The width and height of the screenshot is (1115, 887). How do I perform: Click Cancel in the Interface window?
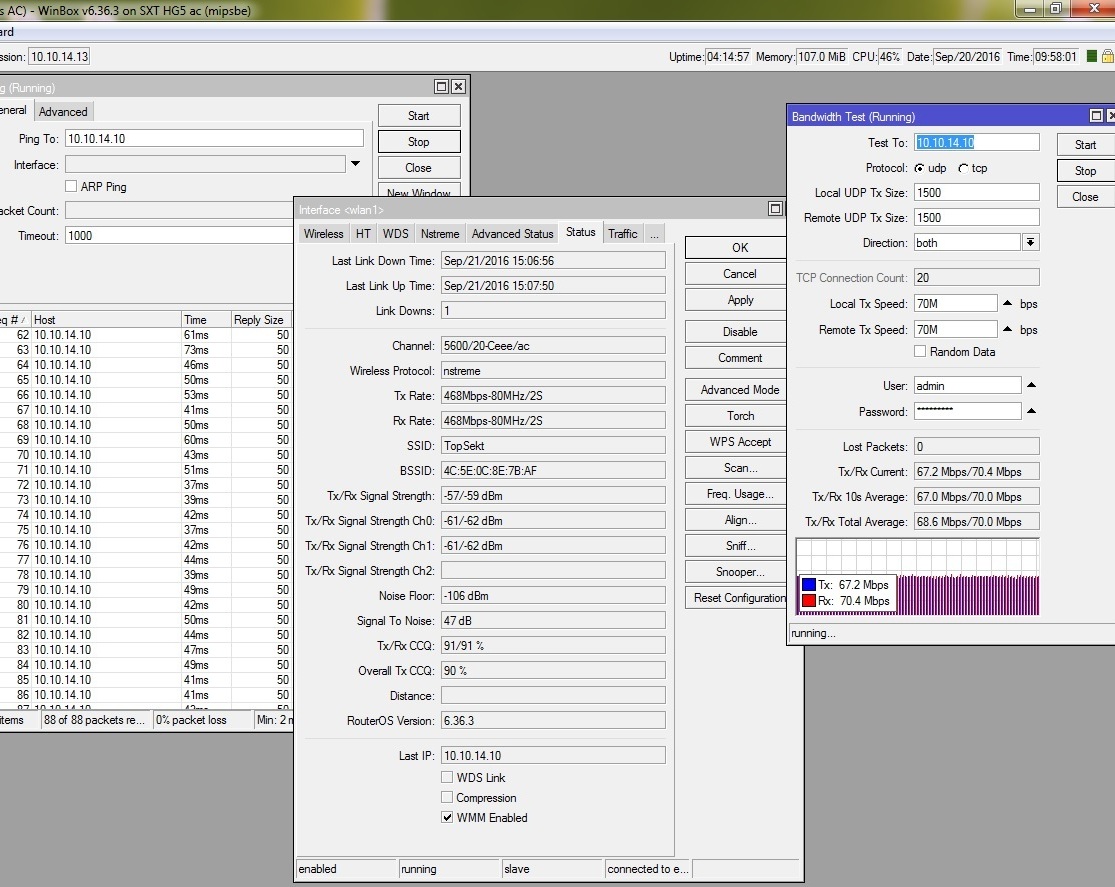pyautogui.click(x=737, y=274)
